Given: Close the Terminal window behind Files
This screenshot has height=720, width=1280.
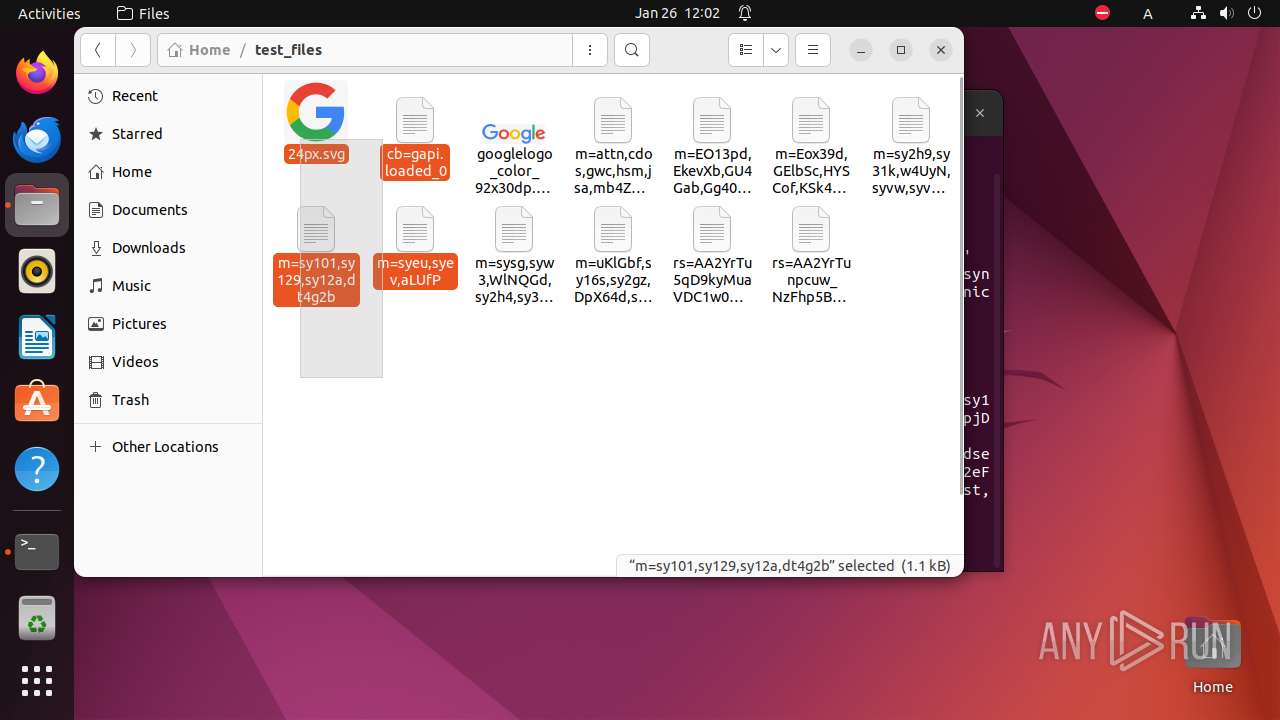Looking at the screenshot, I should click(x=980, y=114).
